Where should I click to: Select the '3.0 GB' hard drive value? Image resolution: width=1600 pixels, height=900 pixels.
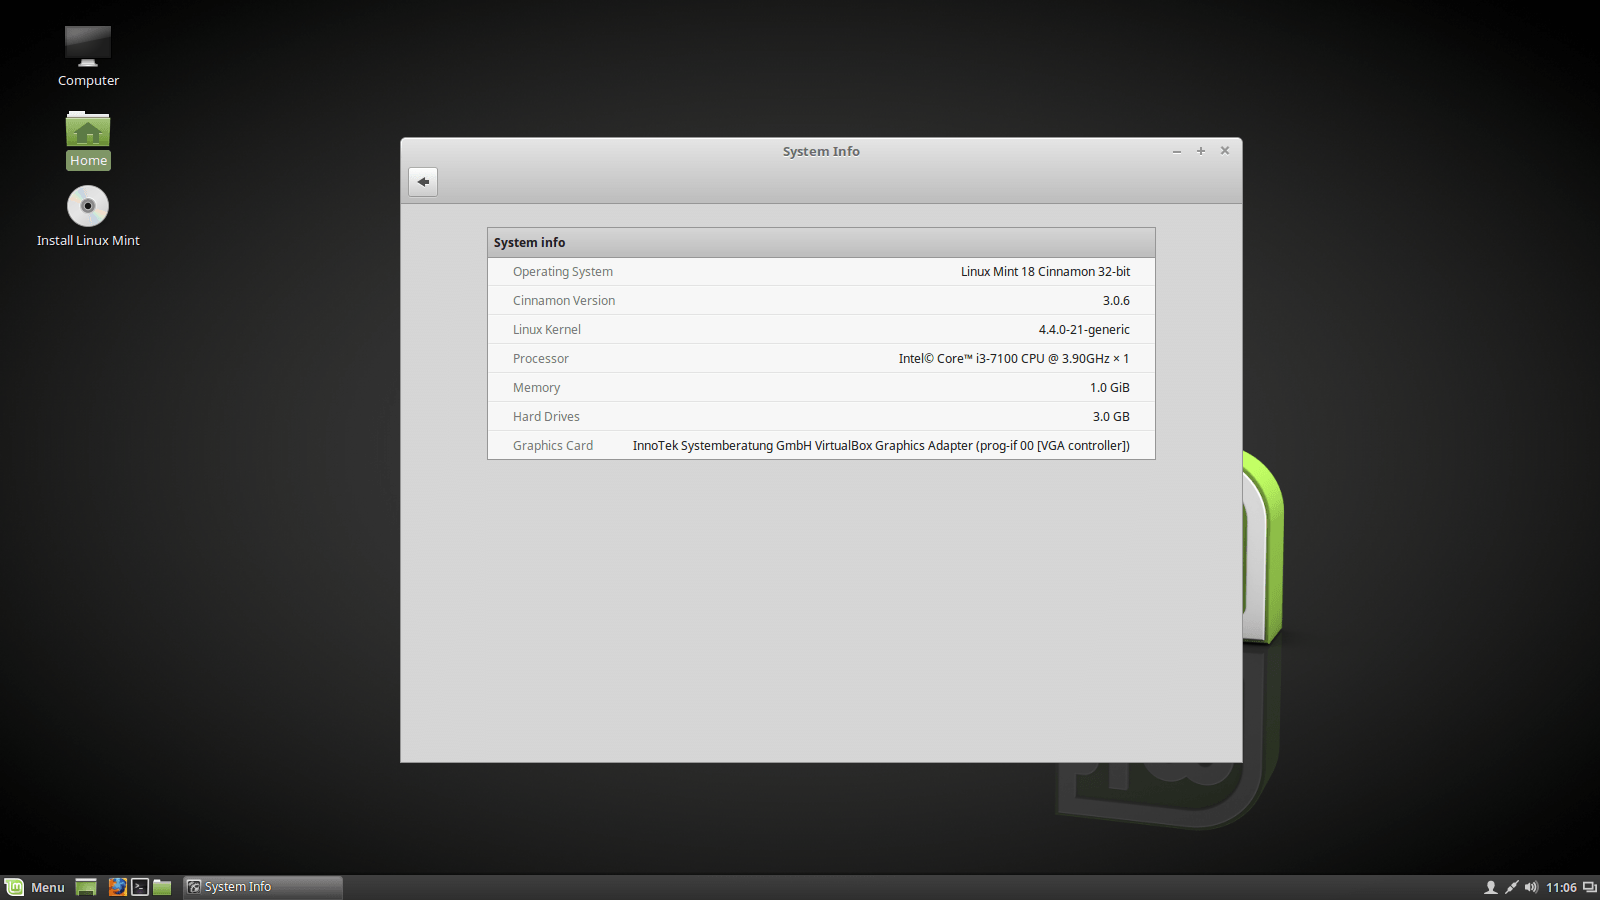click(x=1111, y=417)
